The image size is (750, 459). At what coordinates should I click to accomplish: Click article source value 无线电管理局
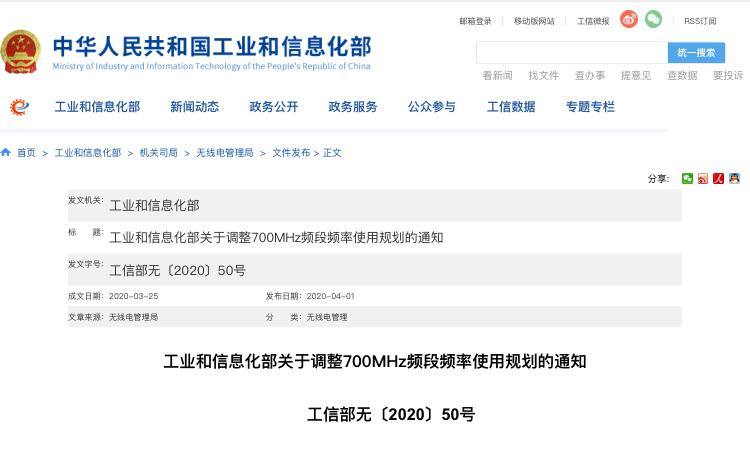(x=133, y=317)
